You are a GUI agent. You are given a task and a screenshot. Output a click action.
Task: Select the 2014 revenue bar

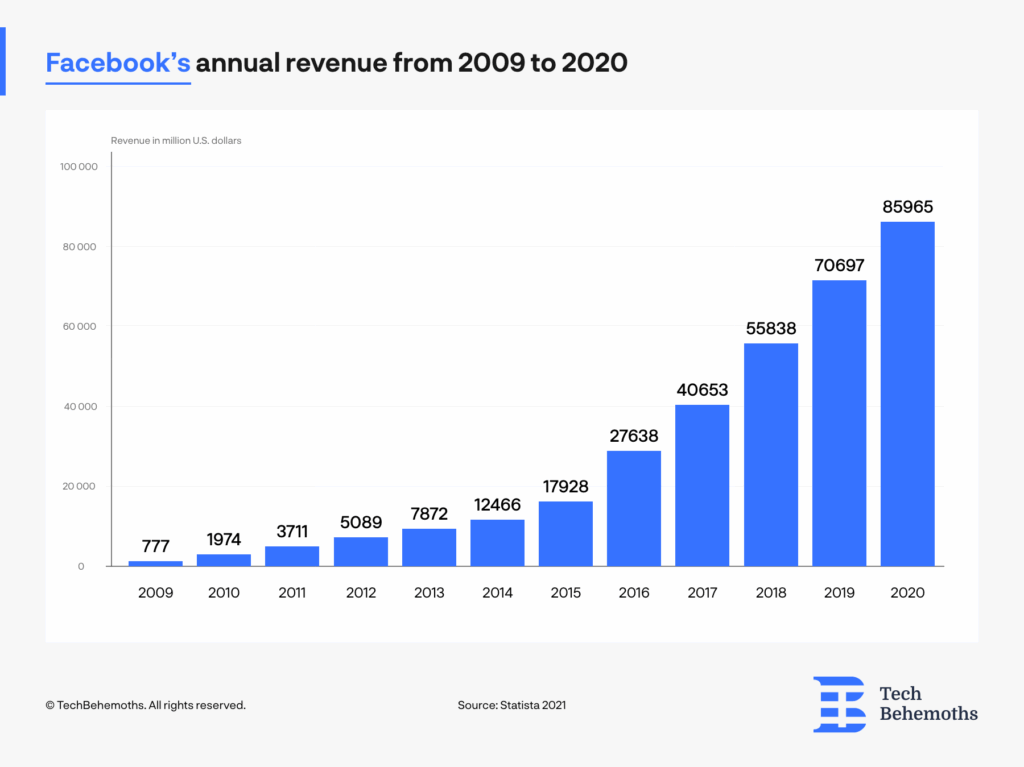497,543
